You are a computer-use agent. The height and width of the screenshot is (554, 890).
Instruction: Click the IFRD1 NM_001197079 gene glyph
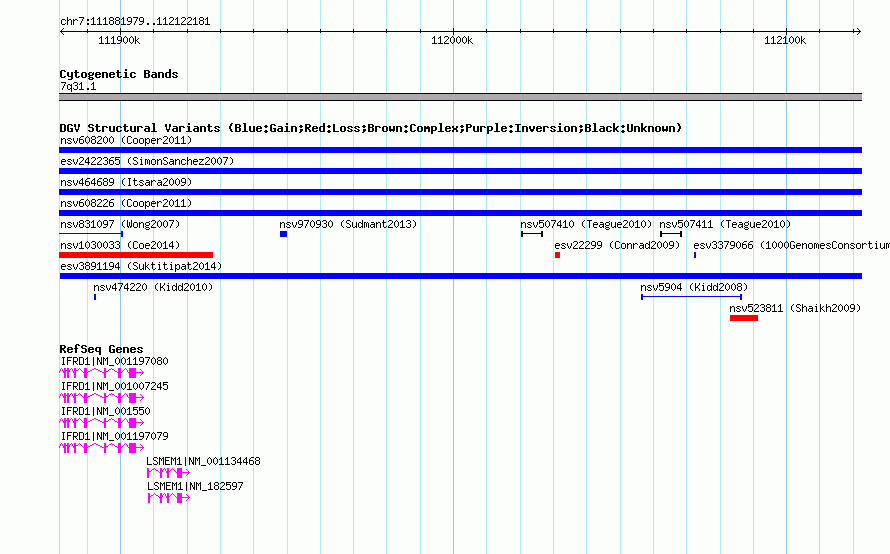tap(102, 448)
